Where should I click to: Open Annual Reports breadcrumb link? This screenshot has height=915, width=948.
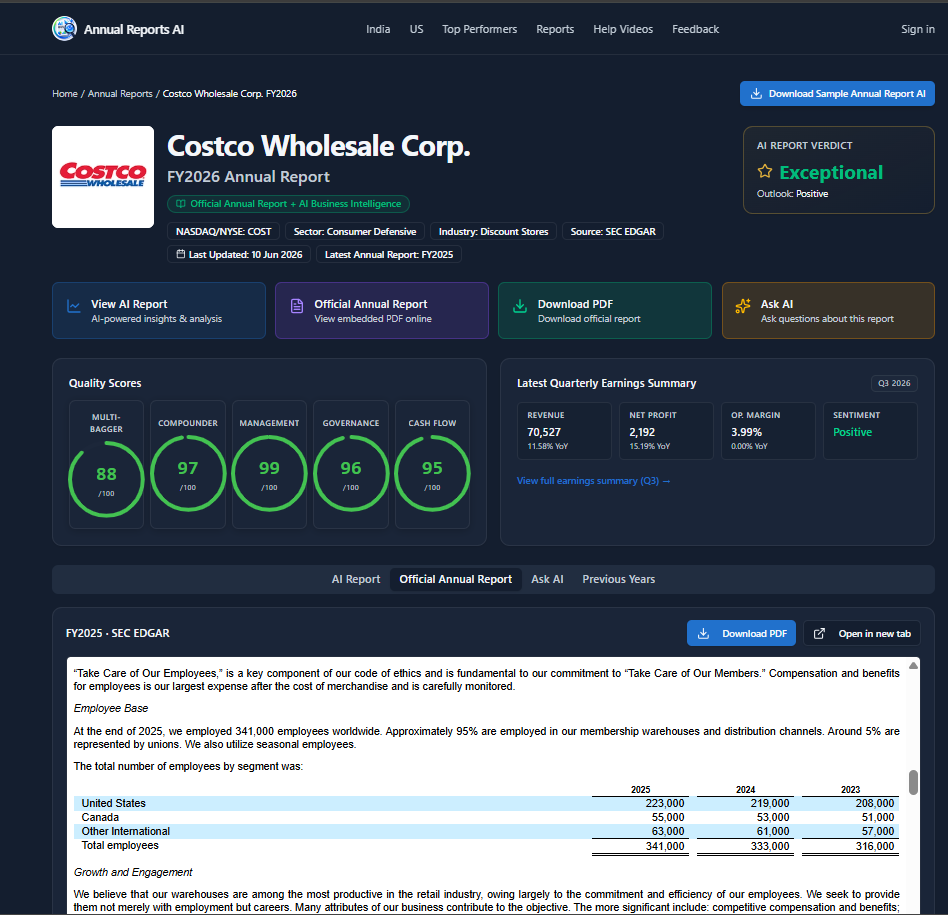[120, 94]
